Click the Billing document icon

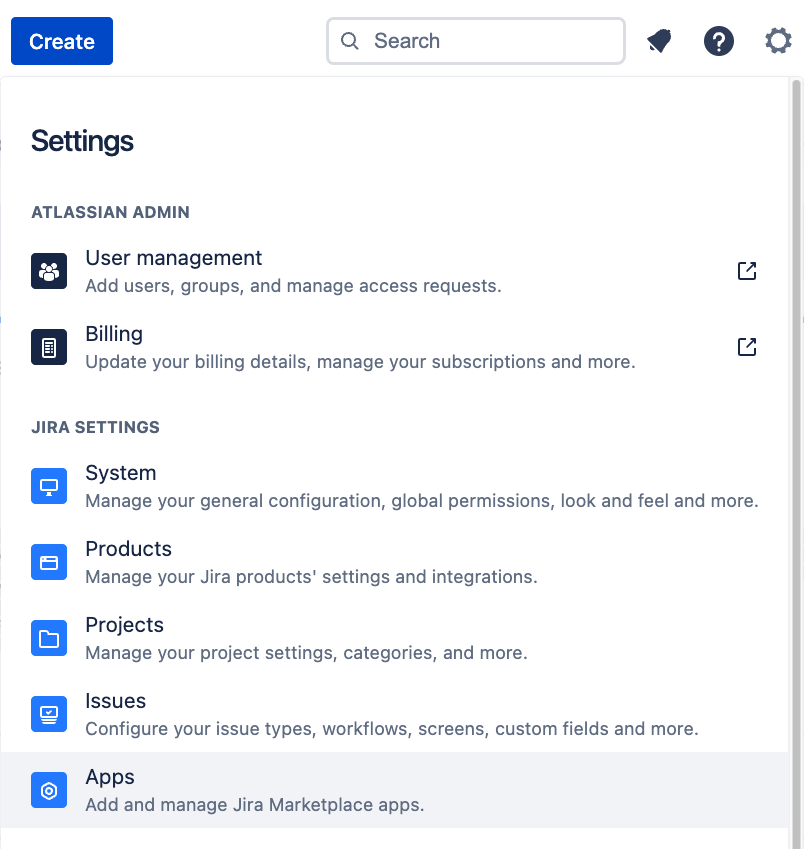coord(49,347)
